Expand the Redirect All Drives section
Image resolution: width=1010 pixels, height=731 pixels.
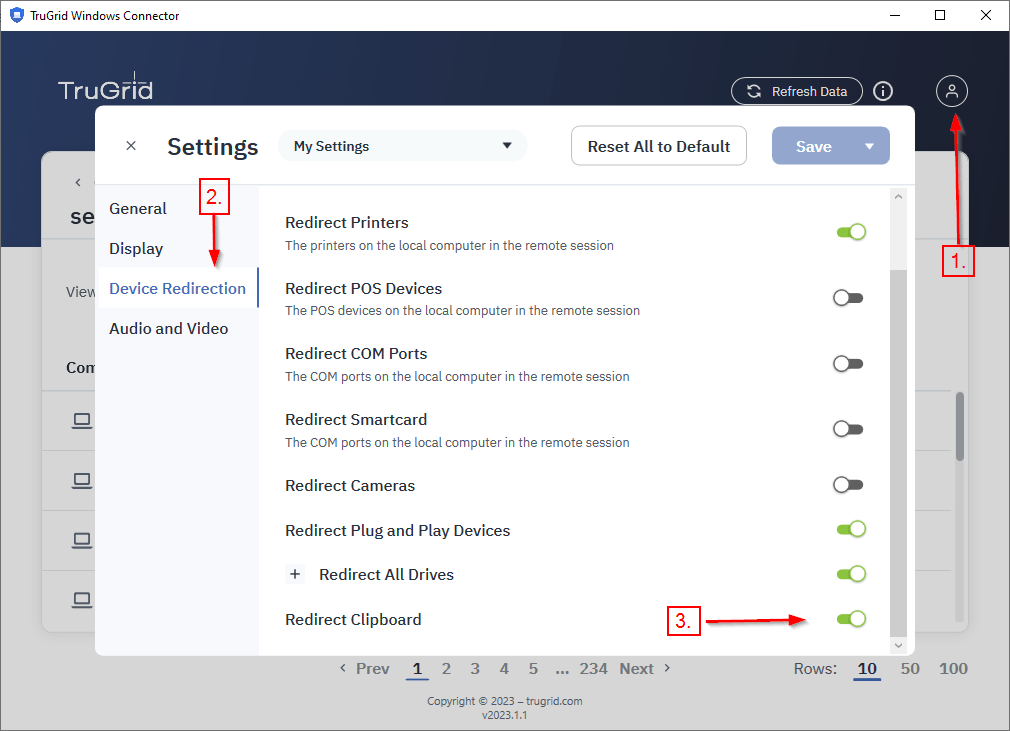(295, 574)
